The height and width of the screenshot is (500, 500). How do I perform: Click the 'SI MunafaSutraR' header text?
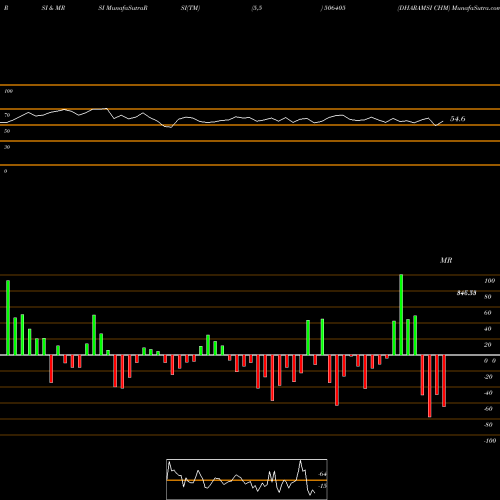123,8
